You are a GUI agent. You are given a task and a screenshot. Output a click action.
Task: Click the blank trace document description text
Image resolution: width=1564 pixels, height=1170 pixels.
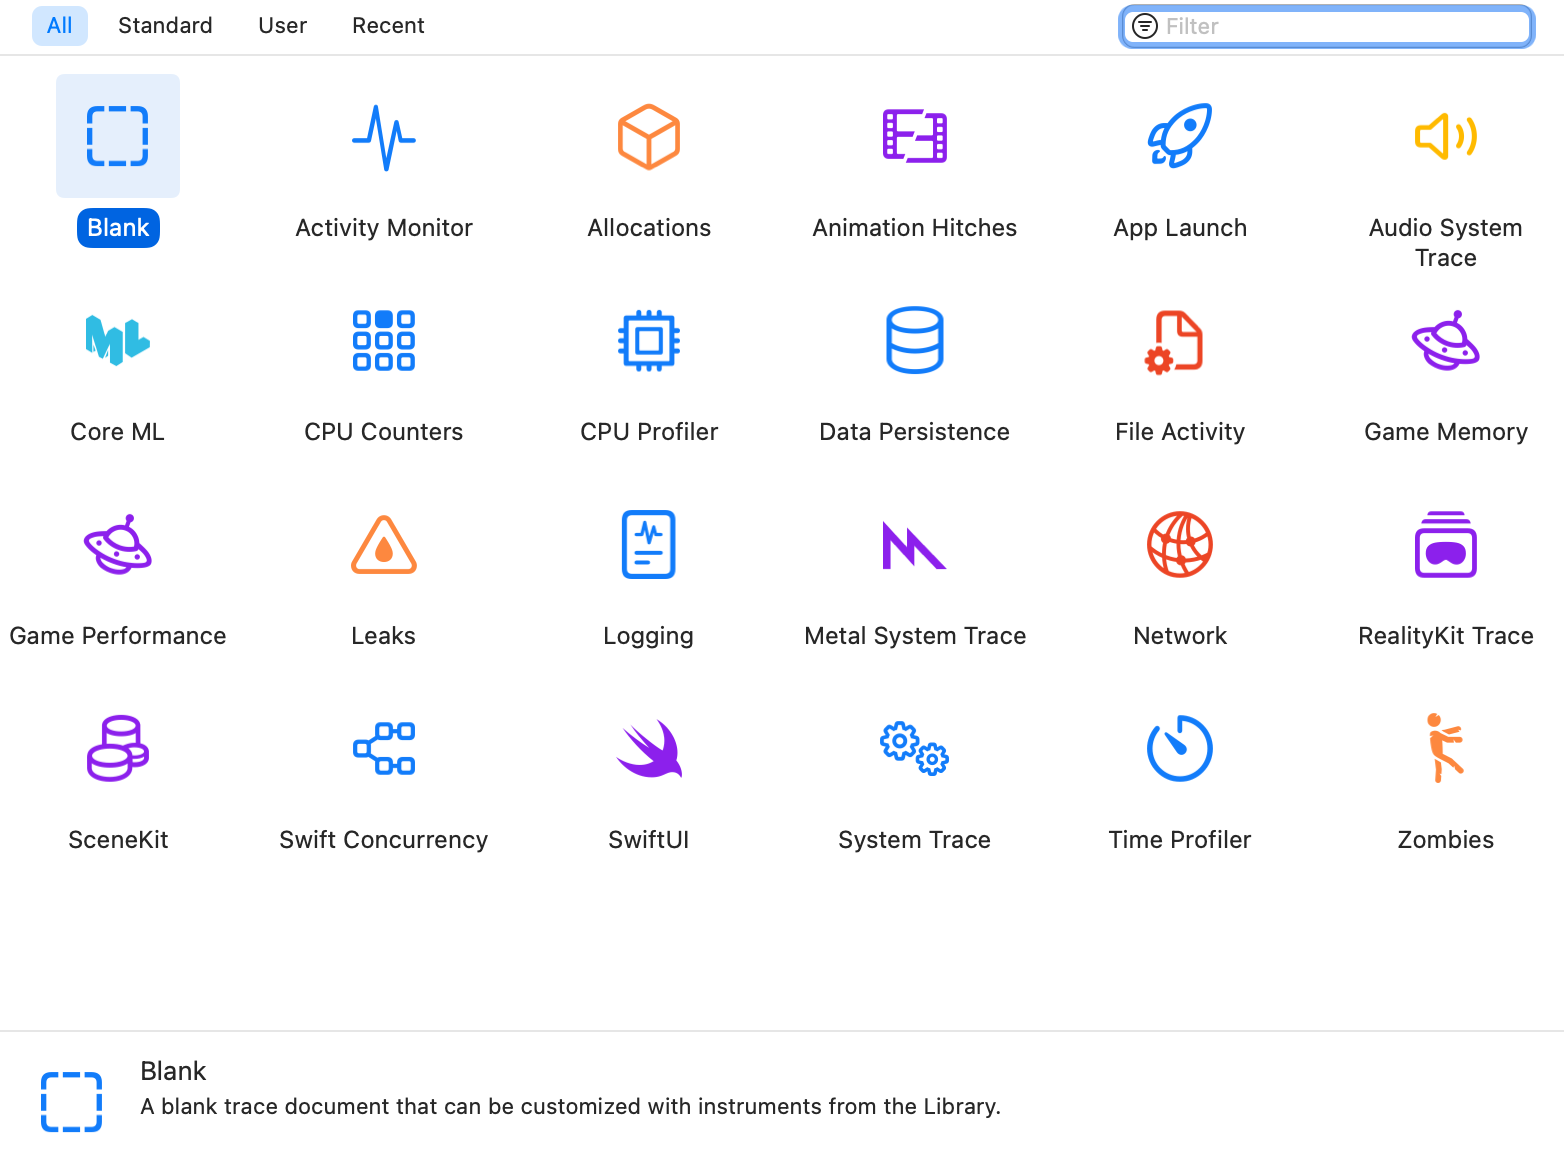(x=570, y=1107)
